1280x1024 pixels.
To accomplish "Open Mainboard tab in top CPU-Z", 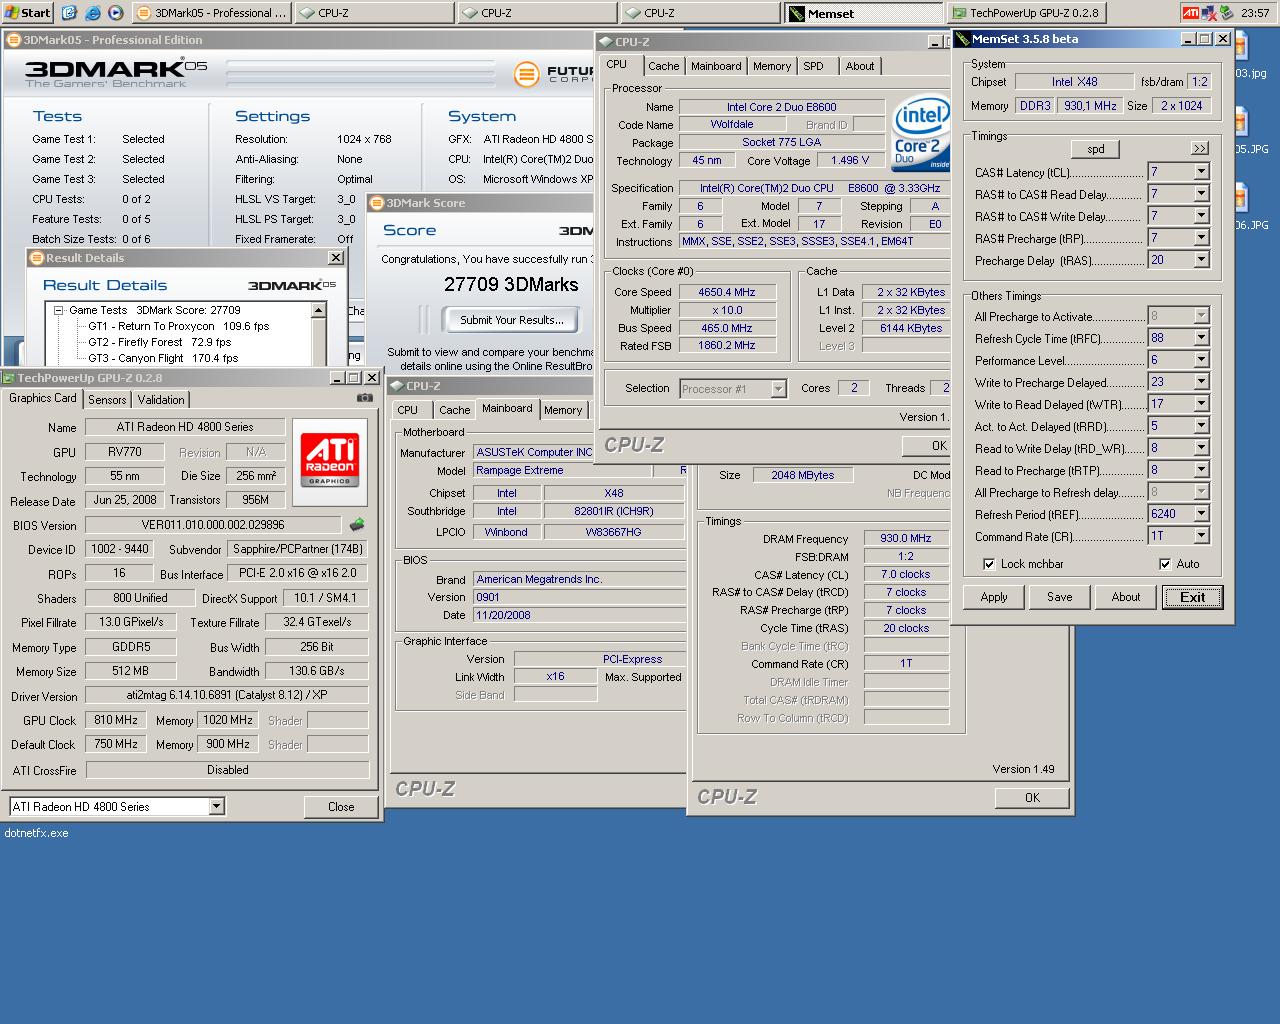I will pyautogui.click(x=716, y=66).
